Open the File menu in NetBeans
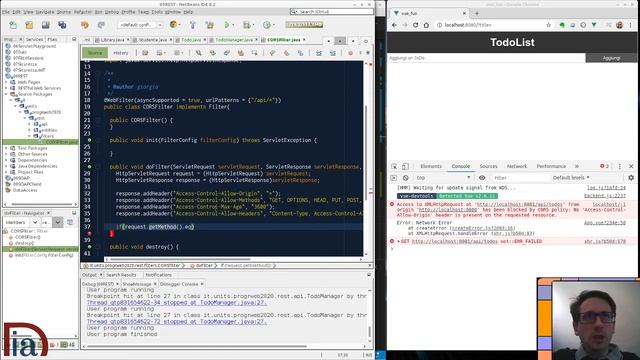 point(6,12)
